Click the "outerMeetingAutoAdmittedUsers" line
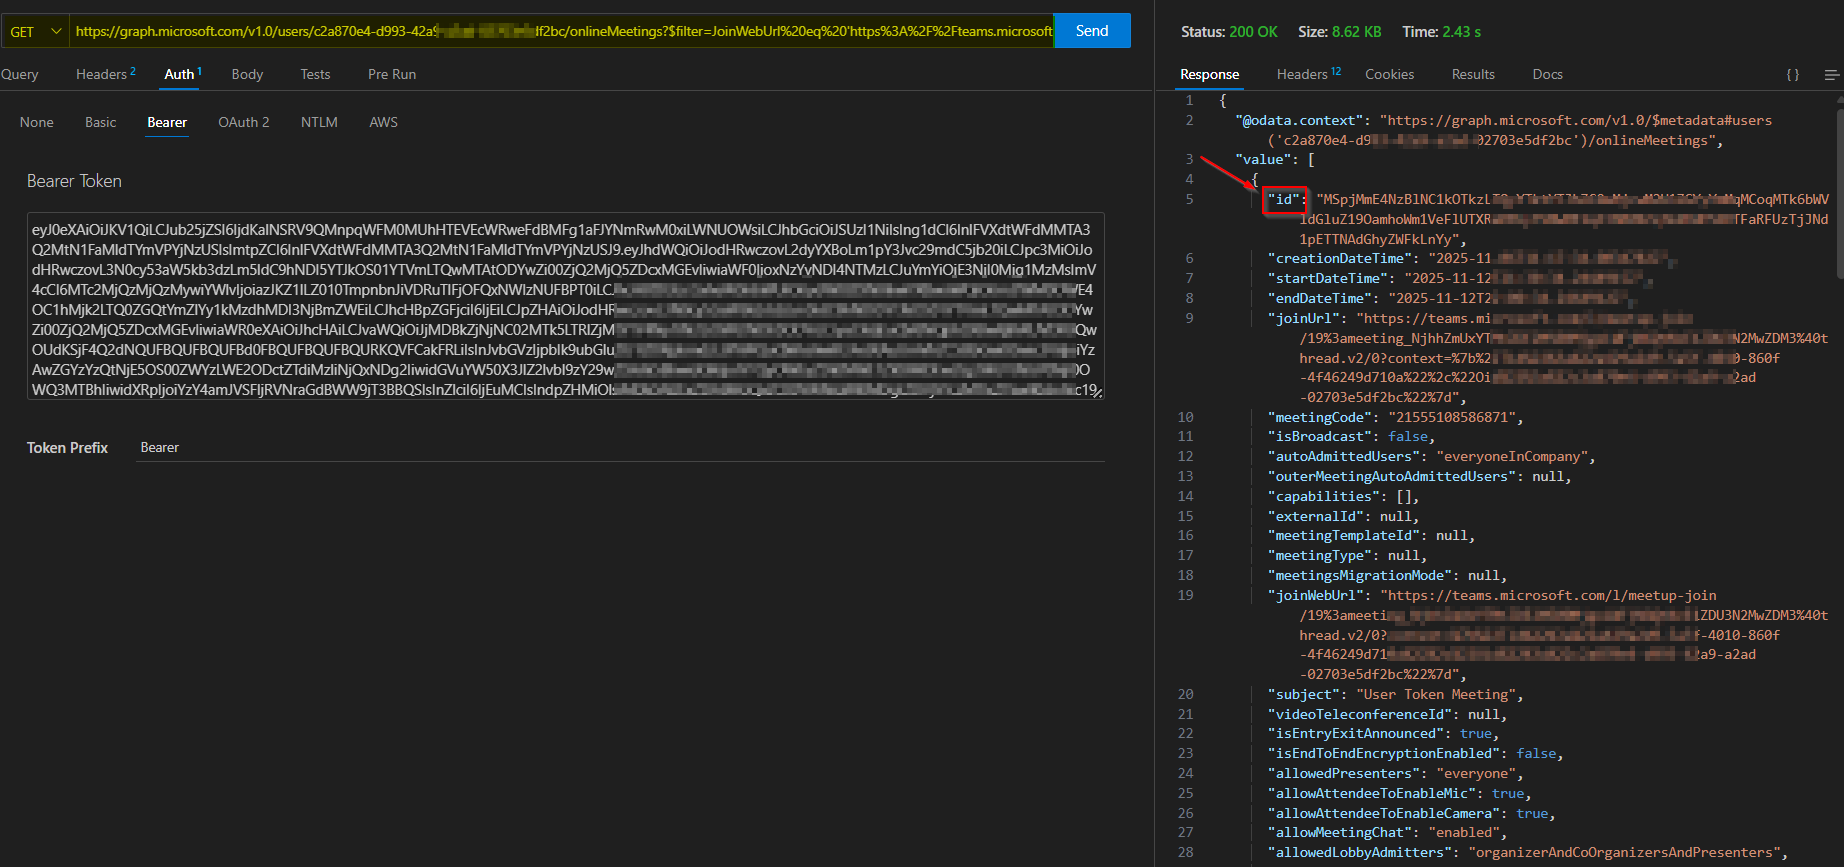The height and width of the screenshot is (867, 1844). [x=1419, y=476]
